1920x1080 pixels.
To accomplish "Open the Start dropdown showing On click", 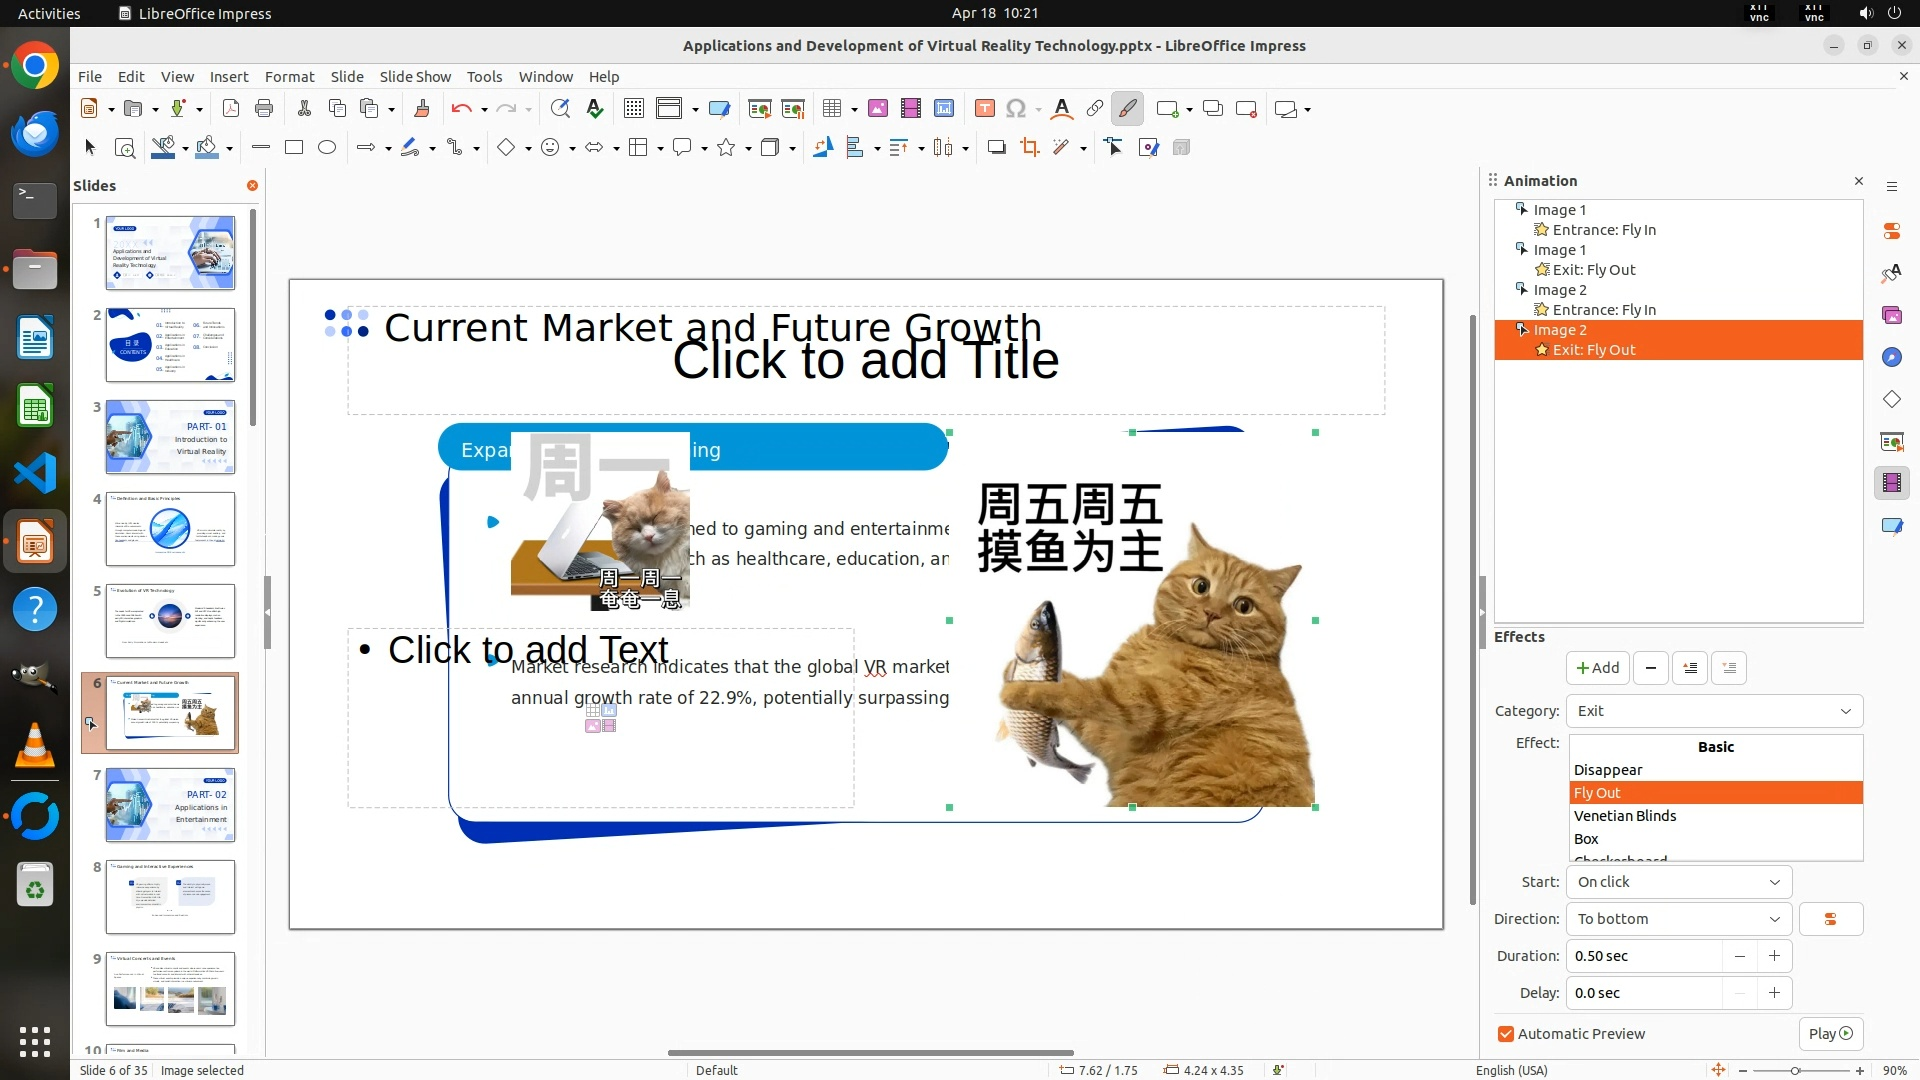I will [x=1678, y=882].
